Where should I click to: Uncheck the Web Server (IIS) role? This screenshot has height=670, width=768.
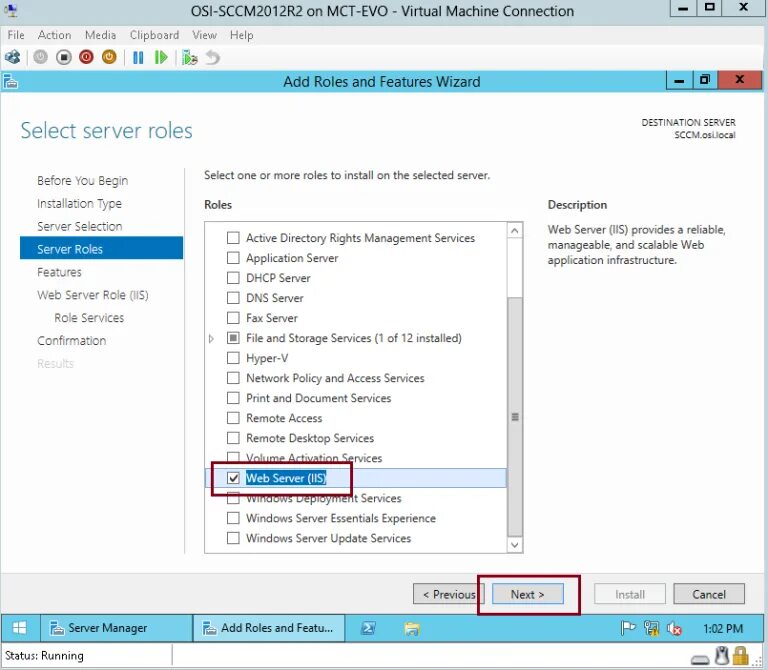pos(234,478)
